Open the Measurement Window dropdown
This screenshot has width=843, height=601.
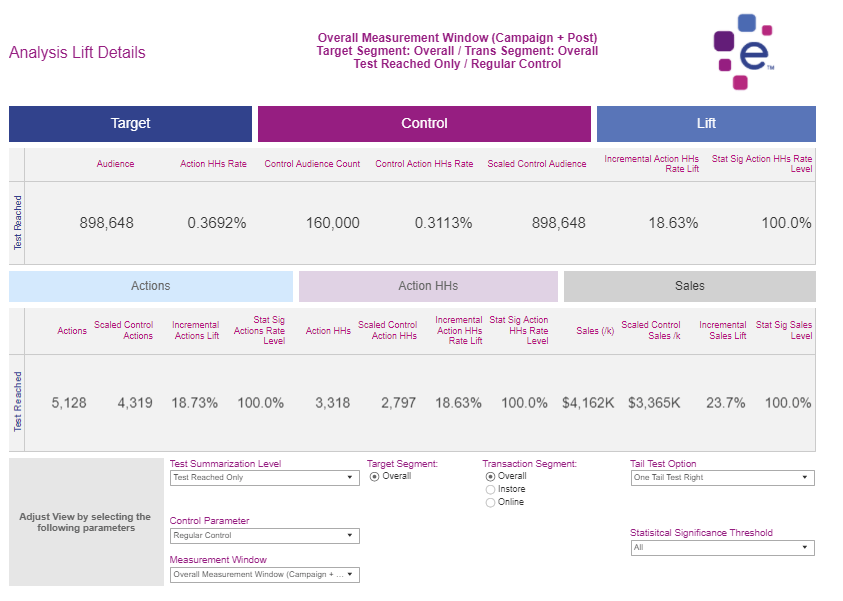pos(264,575)
